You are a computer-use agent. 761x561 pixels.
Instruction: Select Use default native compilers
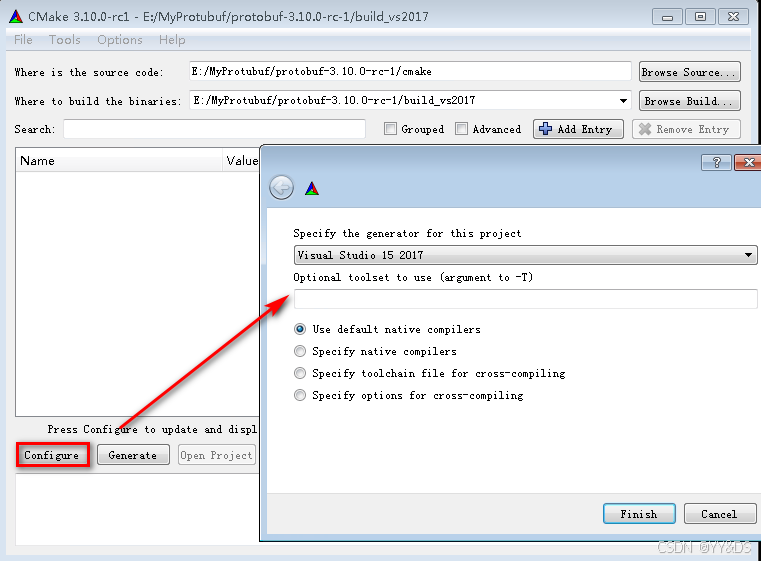click(x=300, y=329)
